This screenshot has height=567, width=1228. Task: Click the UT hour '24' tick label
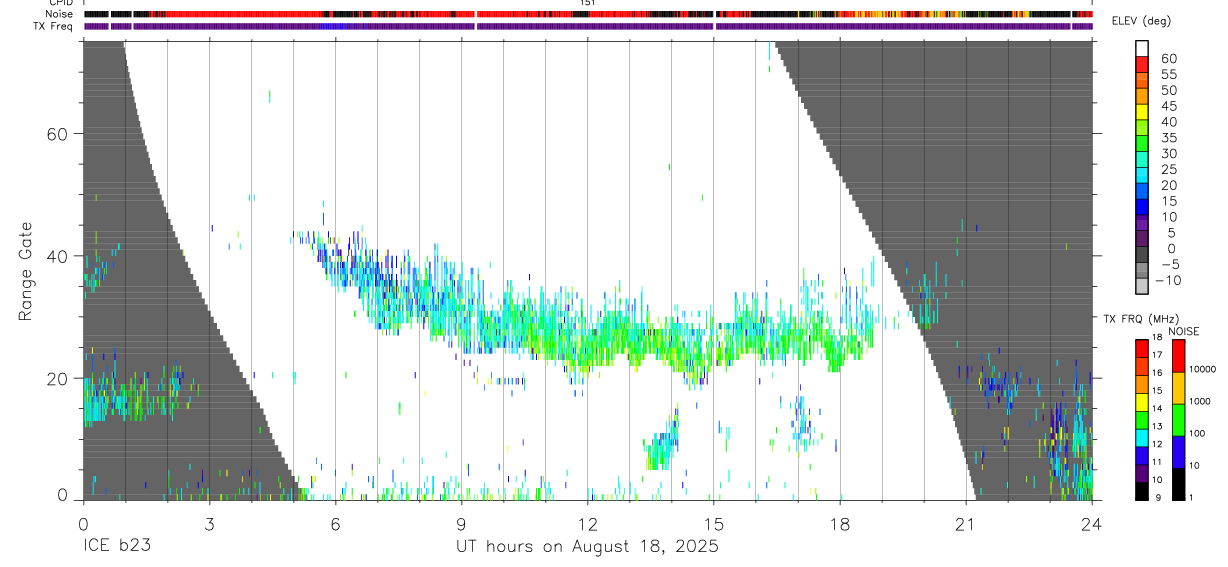[1092, 523]
